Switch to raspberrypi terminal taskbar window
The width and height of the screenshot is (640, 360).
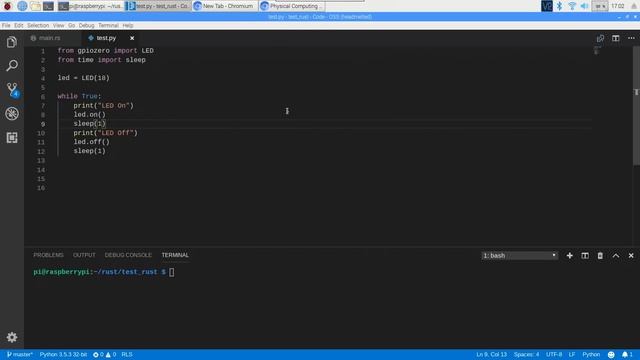point(90,6)
